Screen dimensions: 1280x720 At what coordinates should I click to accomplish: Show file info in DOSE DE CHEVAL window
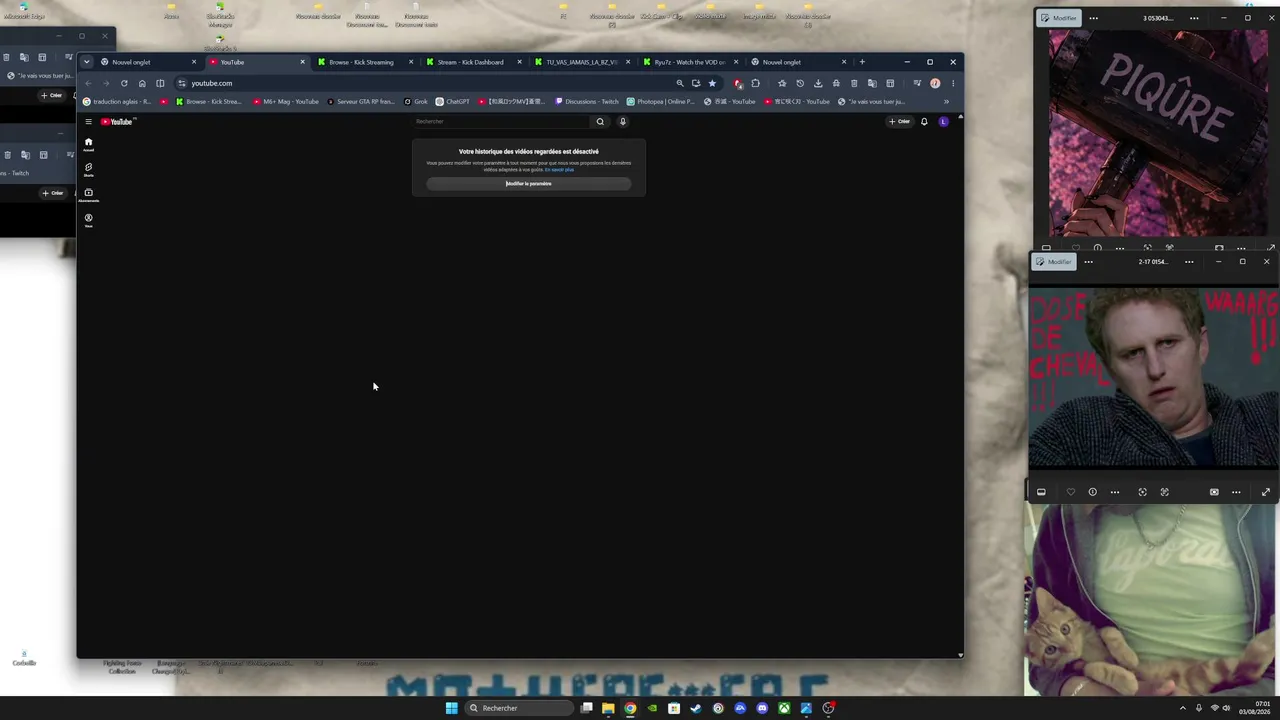click(1092, 492)
